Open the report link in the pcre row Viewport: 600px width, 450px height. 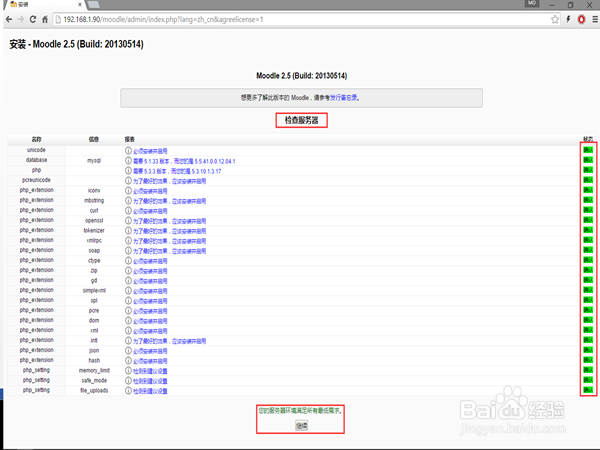(150, 311)
